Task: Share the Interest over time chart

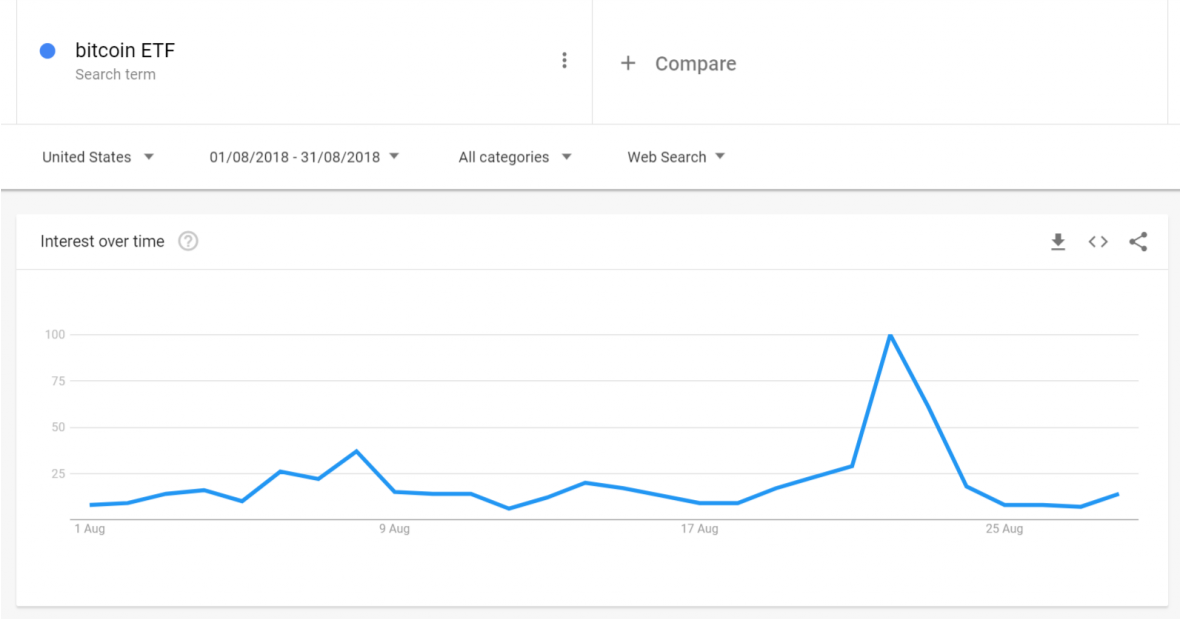Action: tap(1138, 242)
